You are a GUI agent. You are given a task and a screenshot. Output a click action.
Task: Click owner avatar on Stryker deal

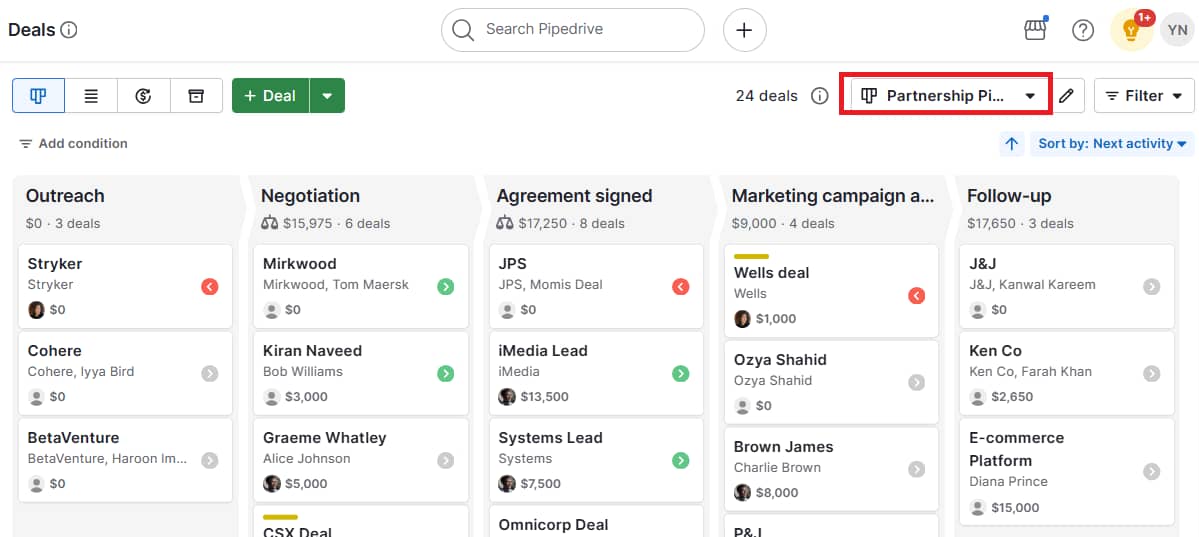[x=36, y=310]
